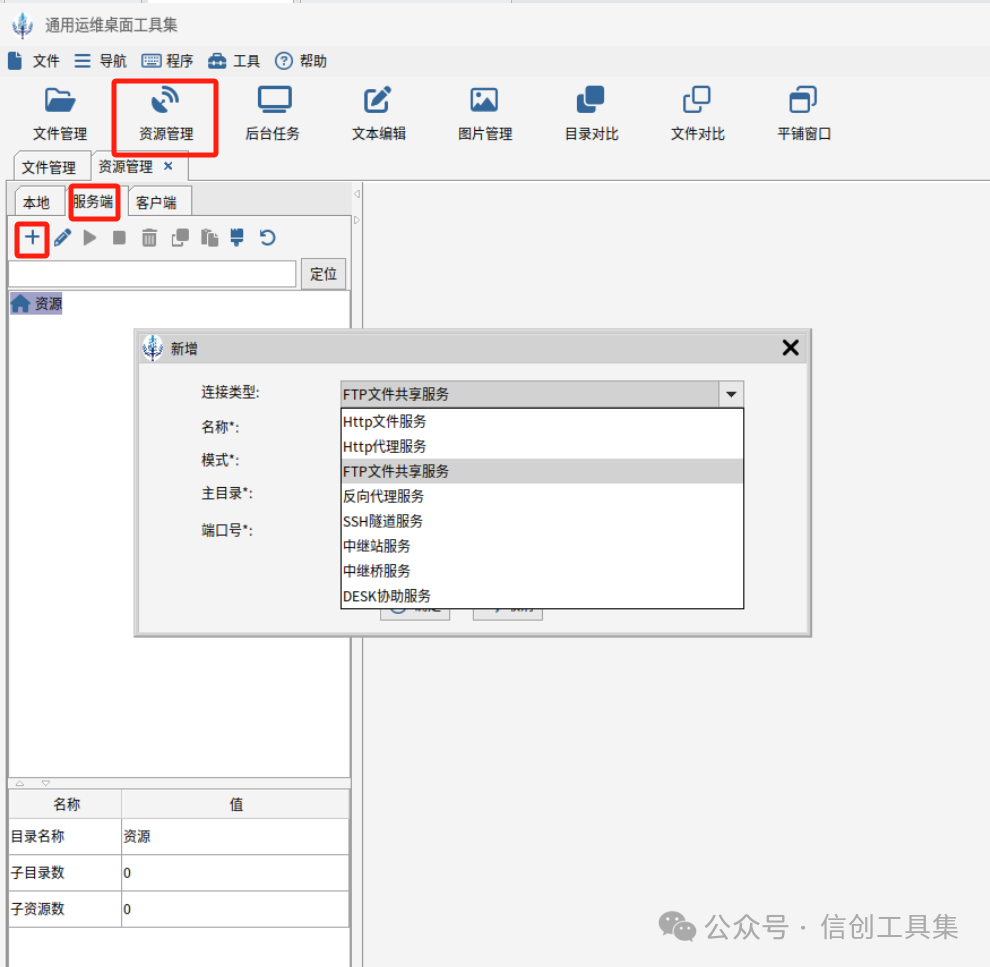
Task: Open the 目录对比 compare icon
Action: point(590,100)
